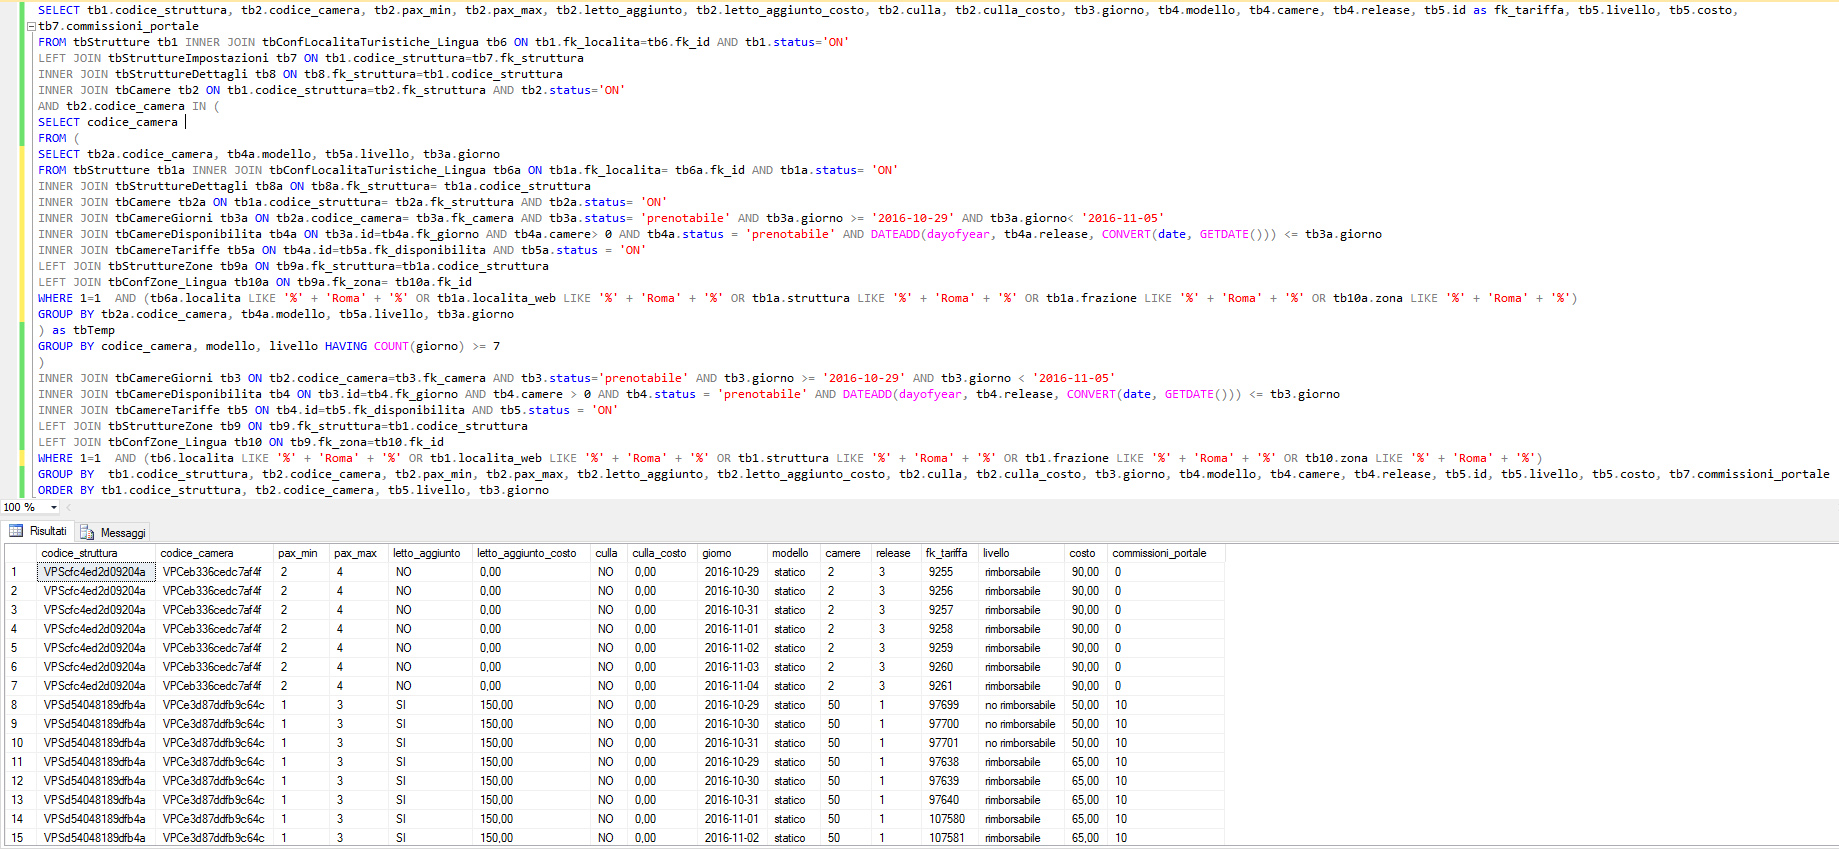Click the commissioni_portale column header
This screenshot has width=1839, height=849.
(1166, 553)
